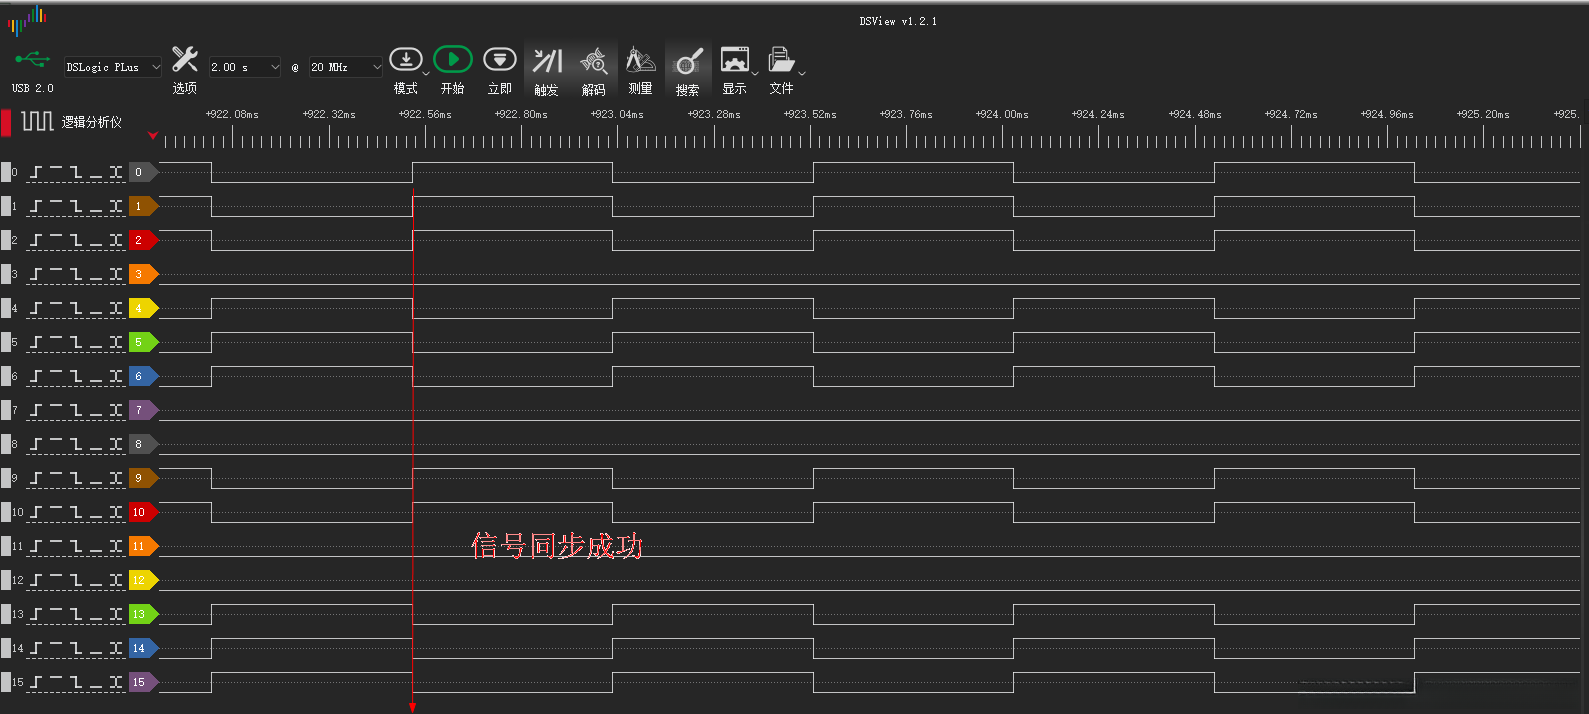
Task: Set falling edge trigger on channel 1
Action: click(76, 206)
